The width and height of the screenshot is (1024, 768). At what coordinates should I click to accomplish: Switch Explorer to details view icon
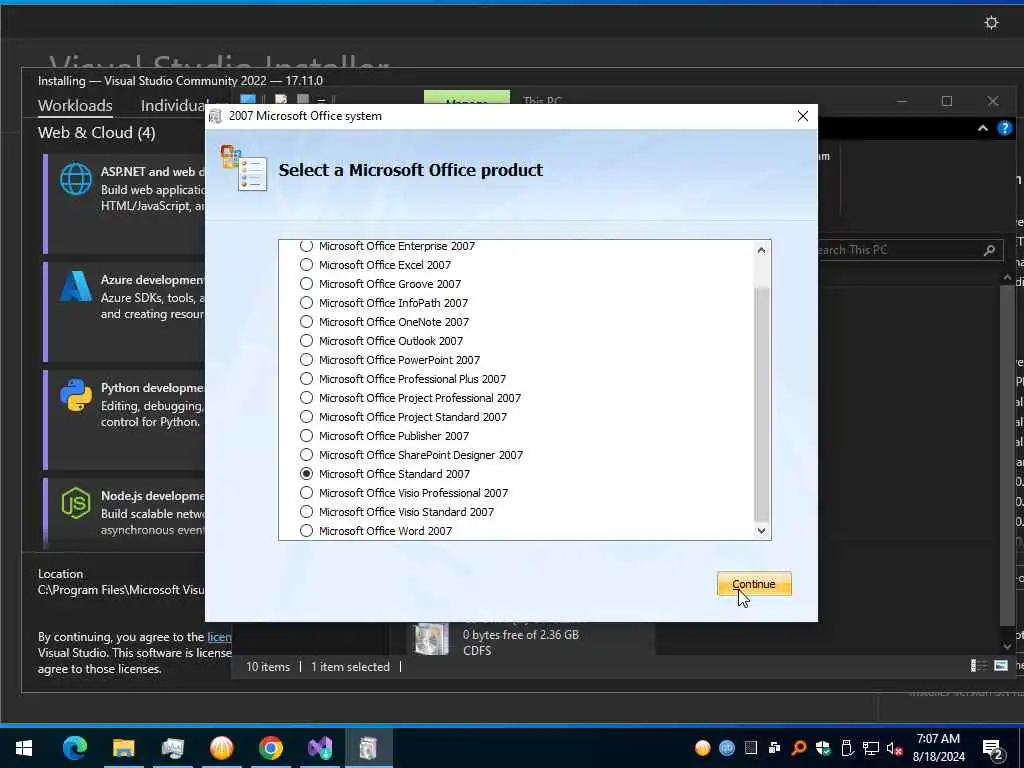point(978,665)
